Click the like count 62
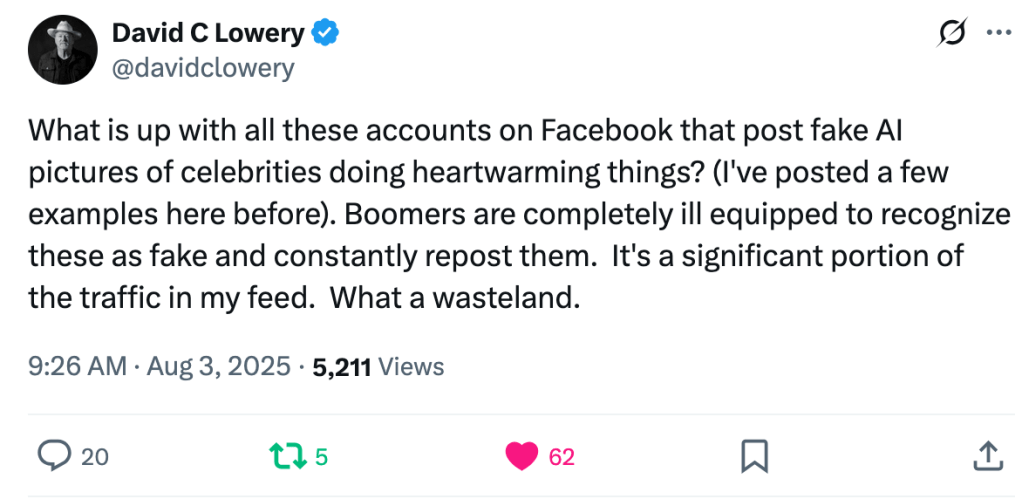1022x499 pixels. [562, 458]
